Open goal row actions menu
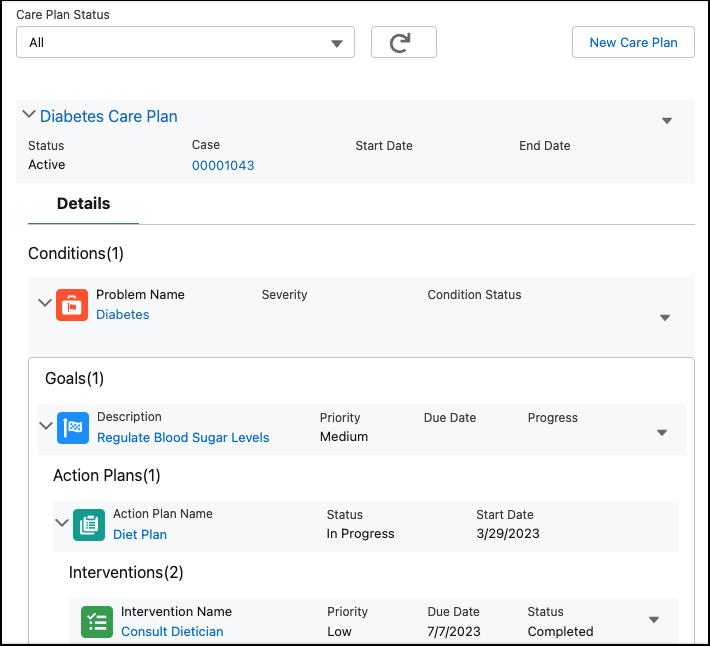The height and width of the screenshot is (646, 710). point(662,433)
